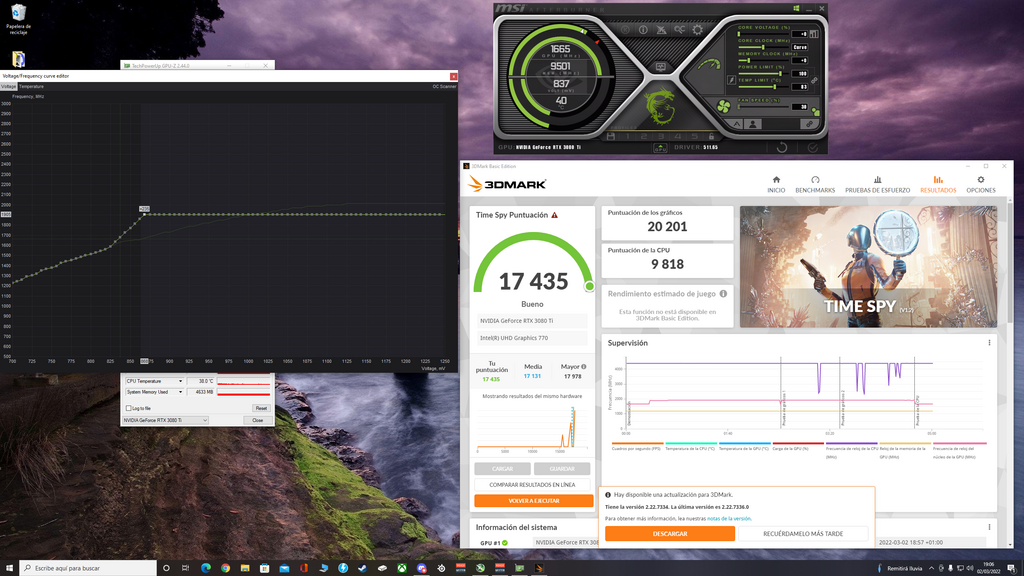Click the Windows startup icon in Afterburner
The height and width of the screenshot is (576, 1024).
click(796, 8)
